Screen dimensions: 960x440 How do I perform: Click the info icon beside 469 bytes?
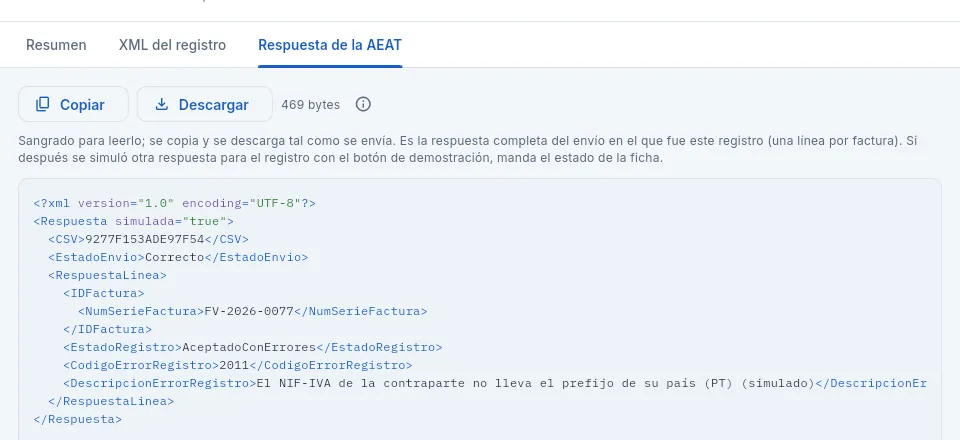pos(363,104)
